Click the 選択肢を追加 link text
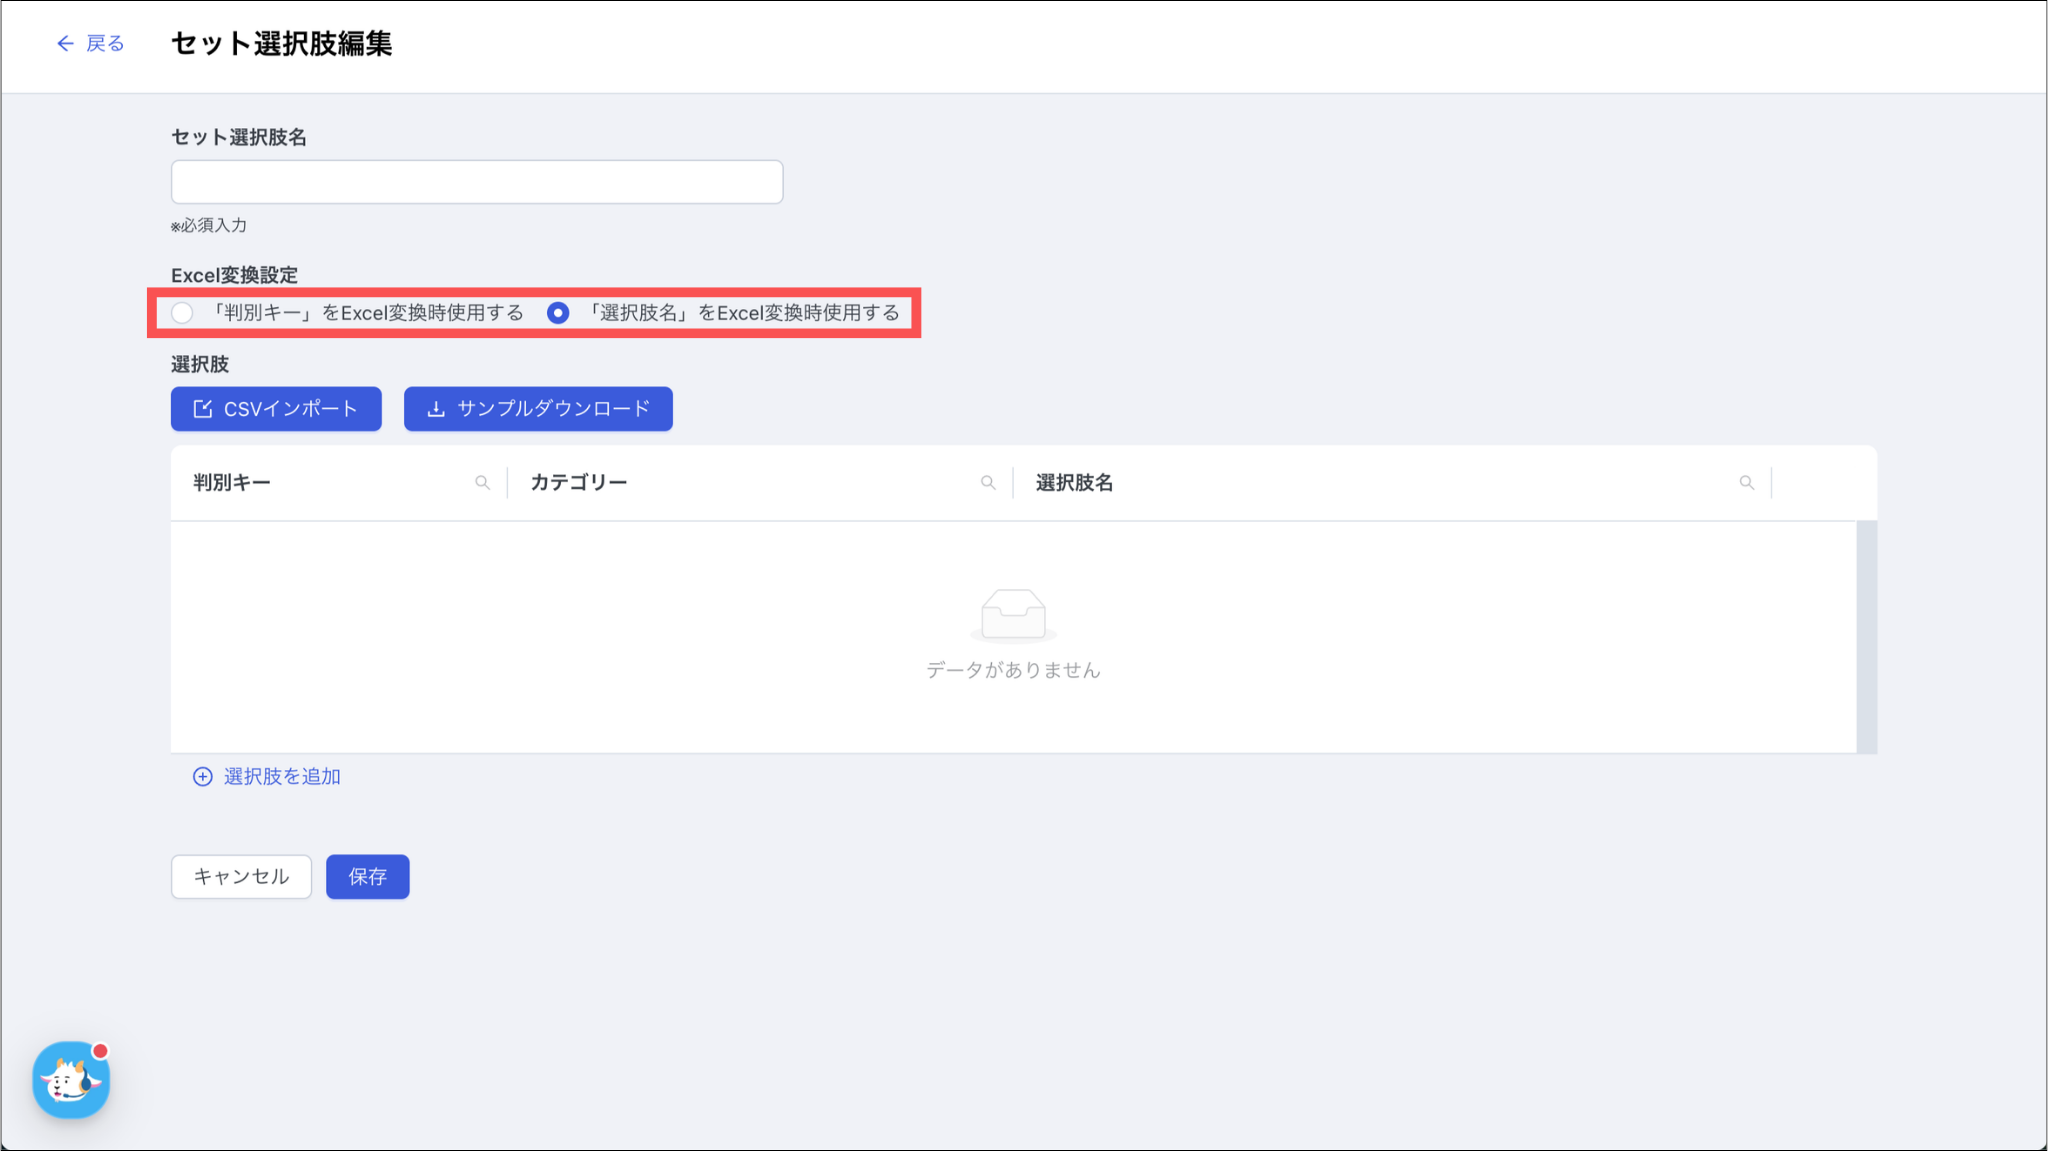This screenshot has width=2048, height=1151. click(282, 777)
